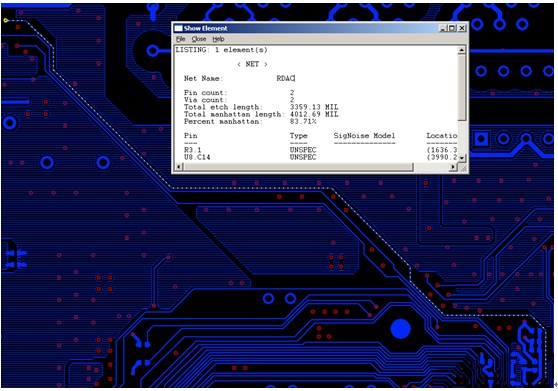
Task: Click the horizontal scroll right arrow
Action: [453, 167]
